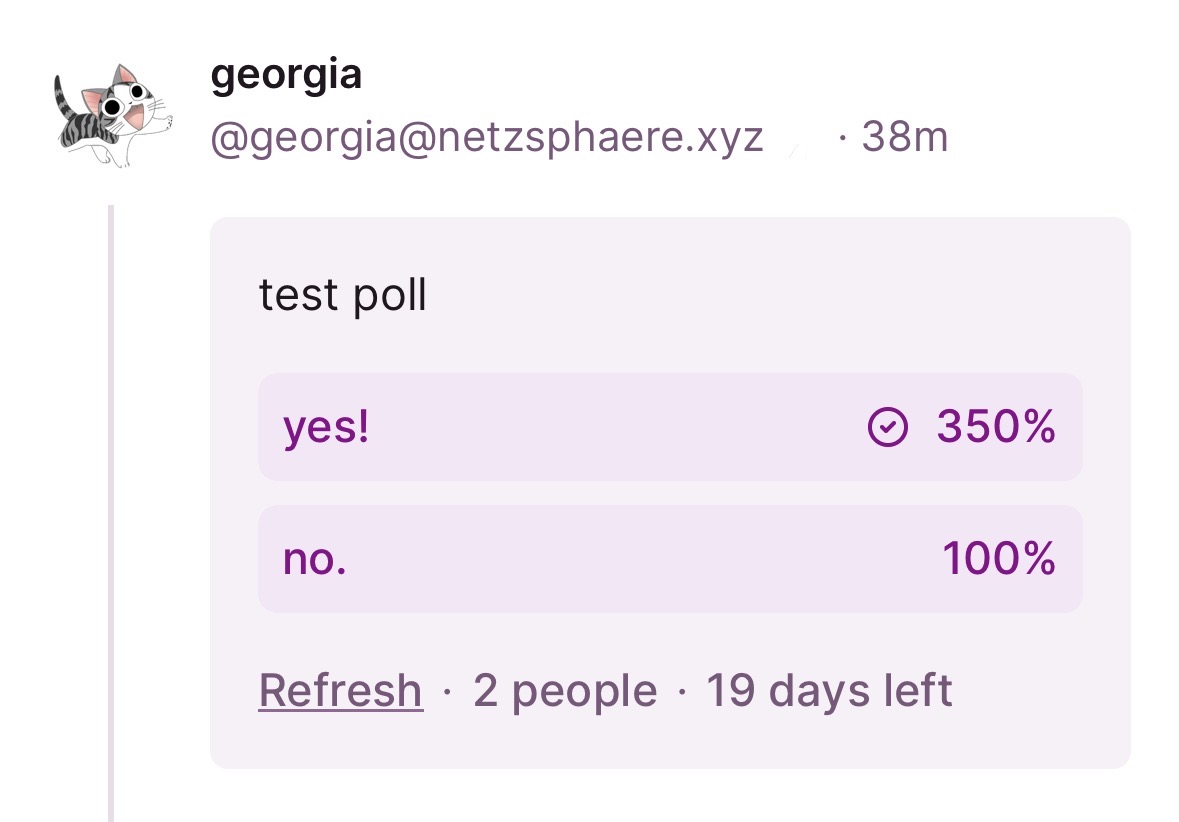Screen dimensions: 1179x822
Task: Click the 100% result percentage
Action: (x=998, y=559)
